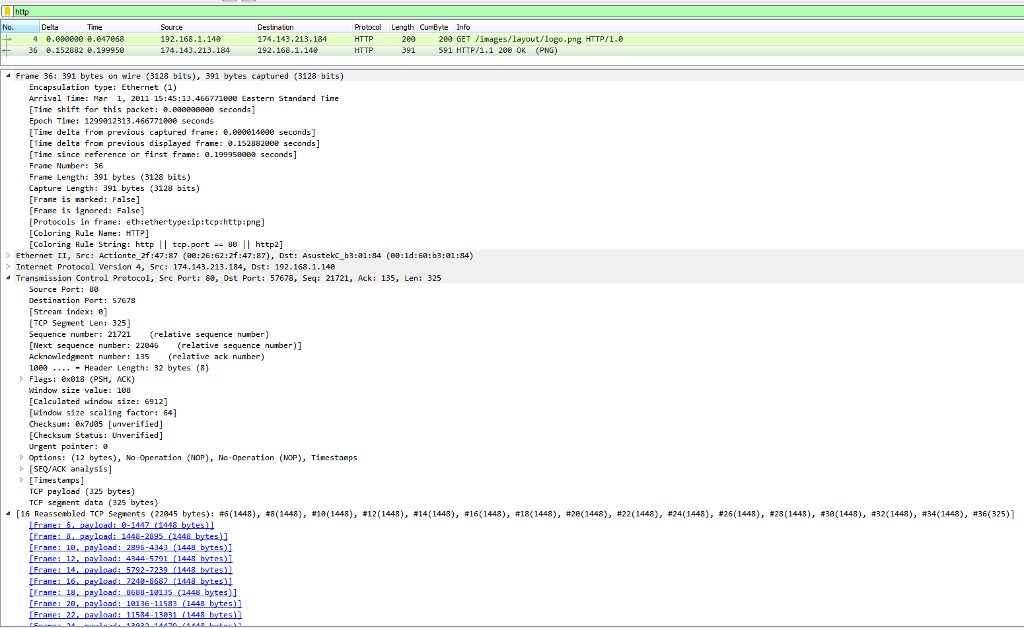Expand the Flags 0x018 PSH ACK node
1024x628 pixels.
coord(19,379)
